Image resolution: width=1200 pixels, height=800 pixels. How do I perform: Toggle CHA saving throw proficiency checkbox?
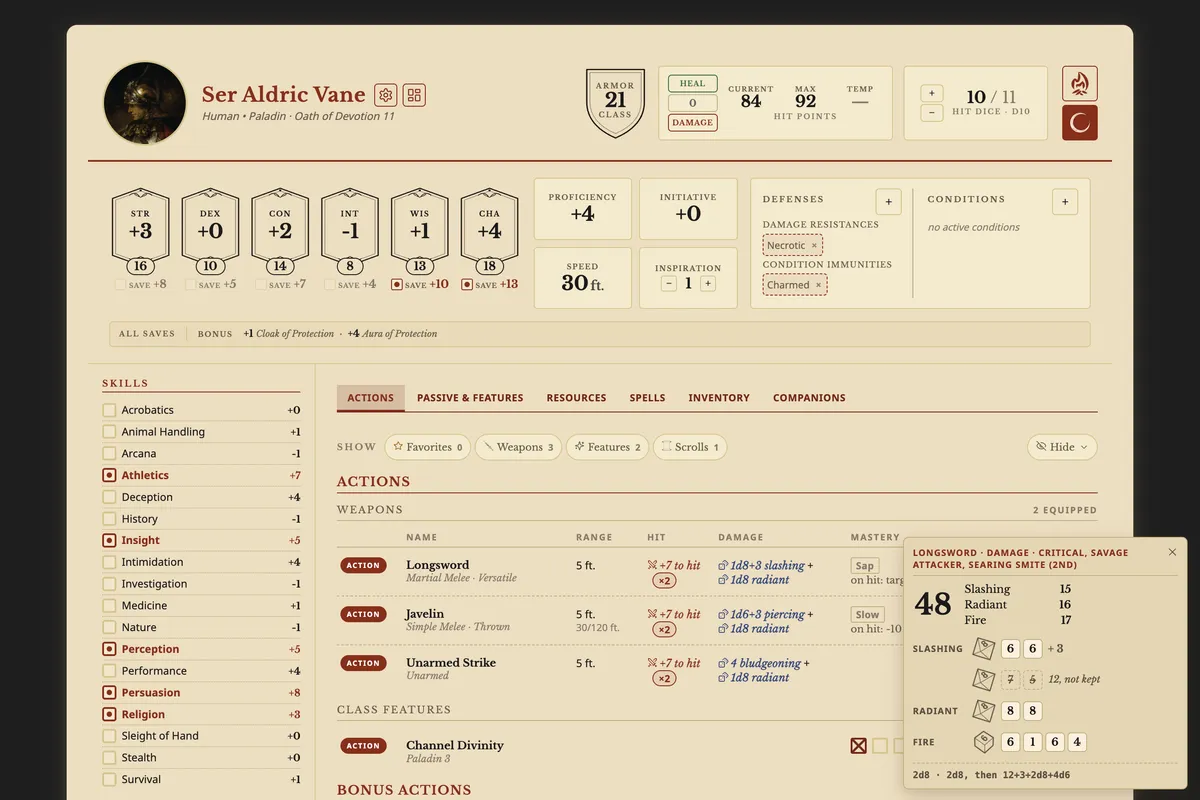(x=467, y=285)
